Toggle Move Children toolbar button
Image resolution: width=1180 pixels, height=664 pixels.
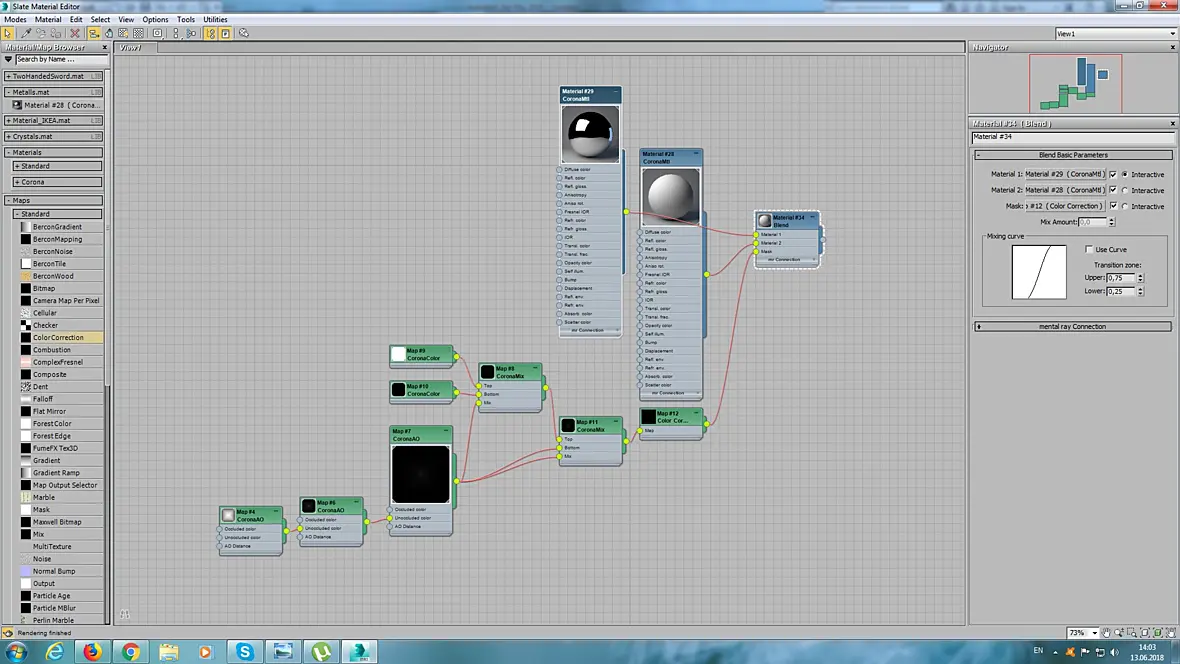point(93,33)
